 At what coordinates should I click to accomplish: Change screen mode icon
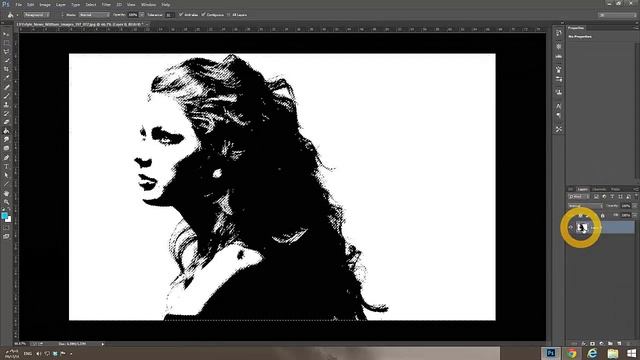coord(6,236)
